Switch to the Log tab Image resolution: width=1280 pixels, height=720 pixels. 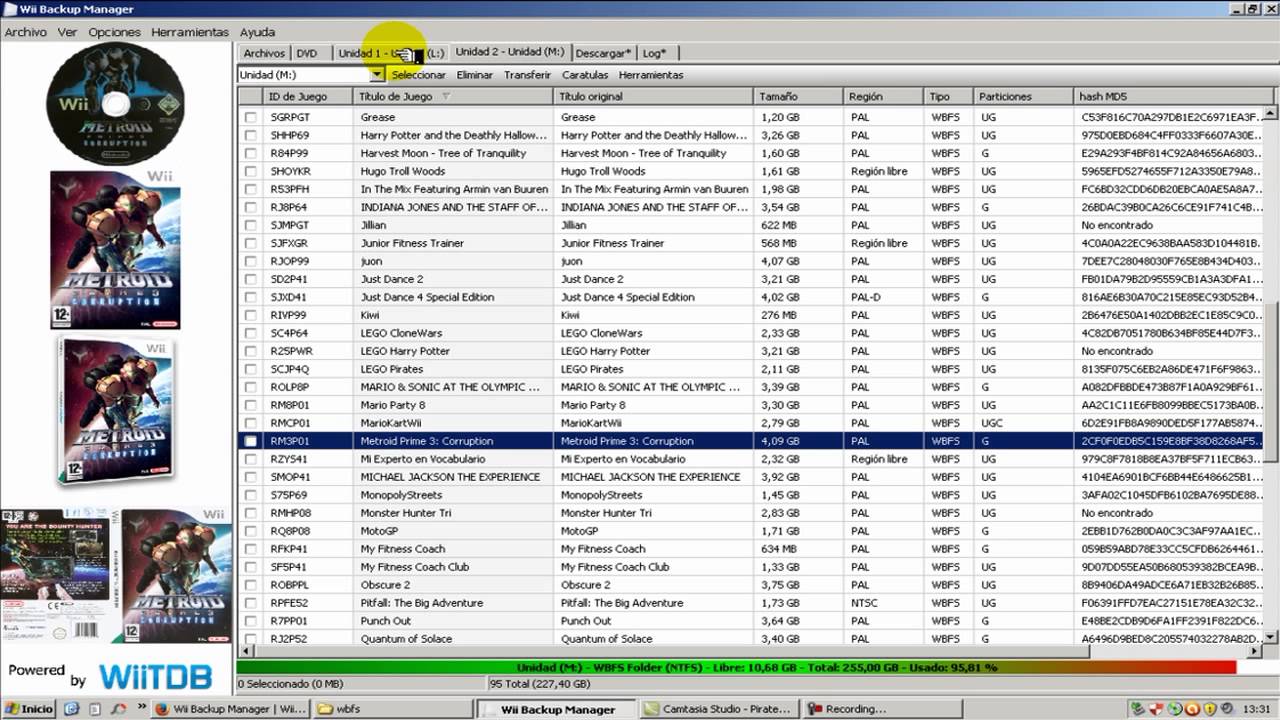(654, 54)
